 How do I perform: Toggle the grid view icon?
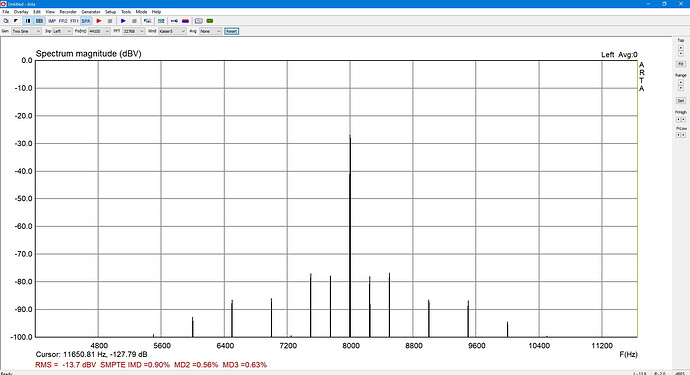point(39,21)
